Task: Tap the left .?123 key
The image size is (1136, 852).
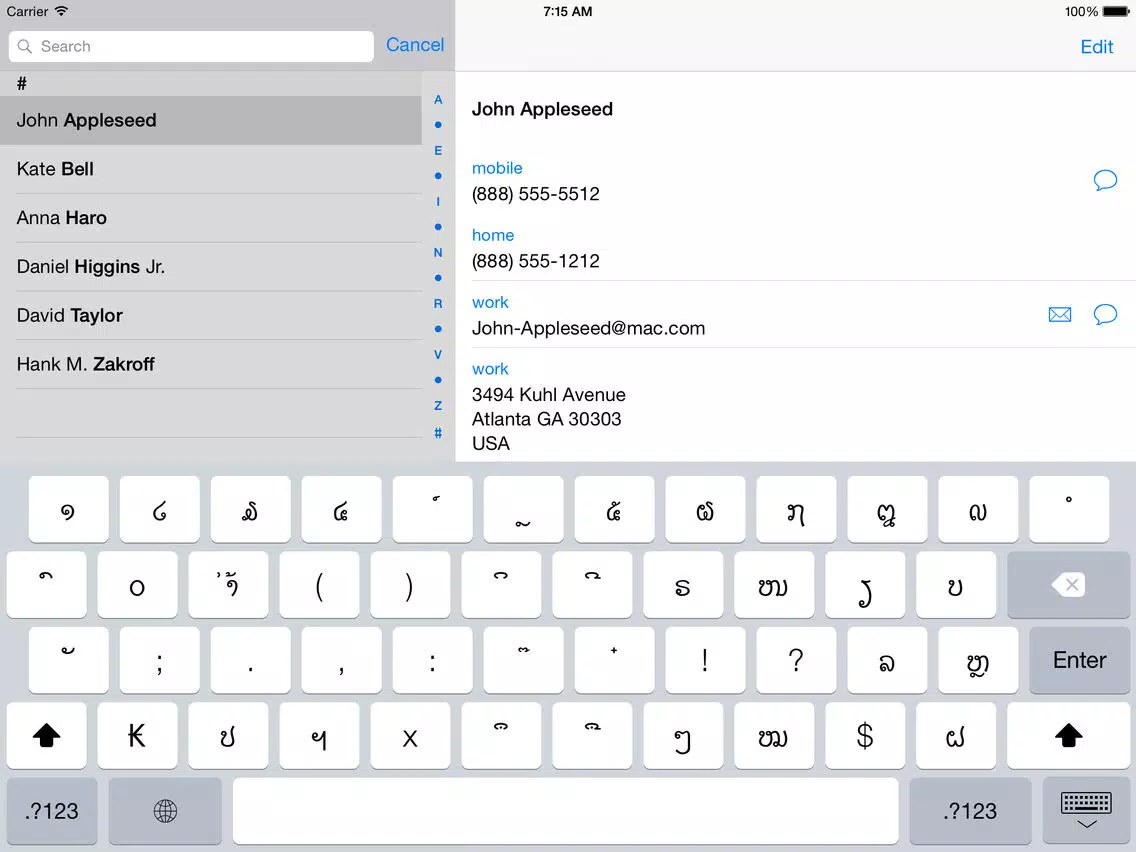Action: [x=51, y=811]
